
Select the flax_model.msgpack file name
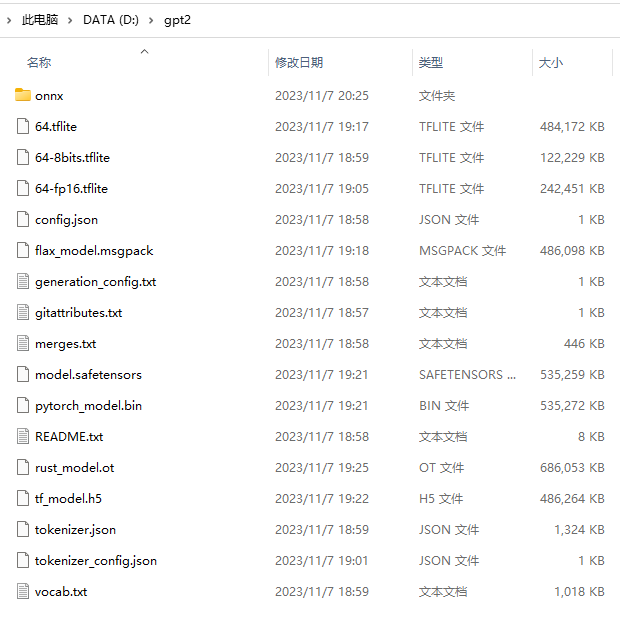click(x=94, y=251)
